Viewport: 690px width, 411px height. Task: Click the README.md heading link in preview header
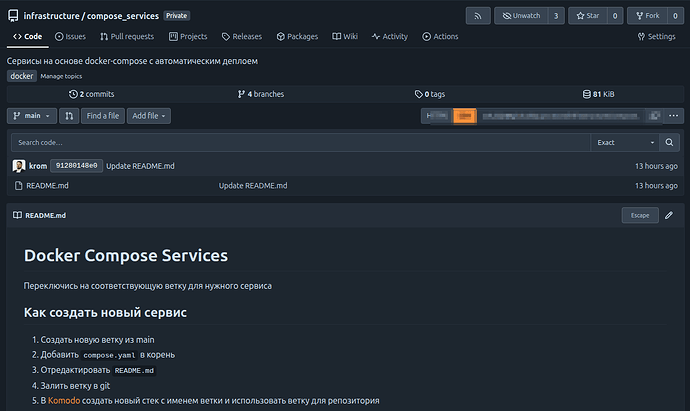46,215
